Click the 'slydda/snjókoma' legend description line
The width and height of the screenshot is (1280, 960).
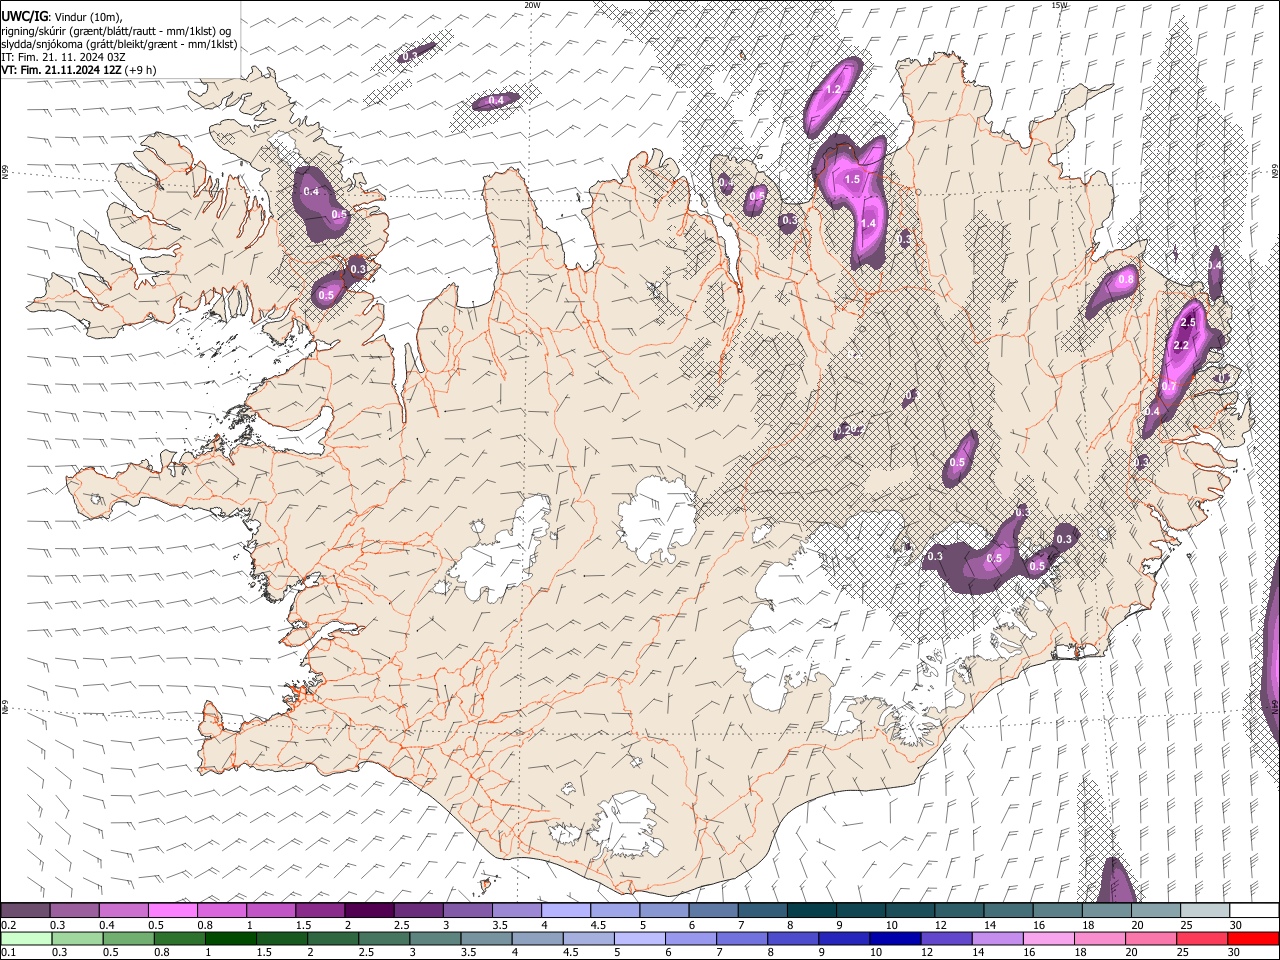click(119, 44)
